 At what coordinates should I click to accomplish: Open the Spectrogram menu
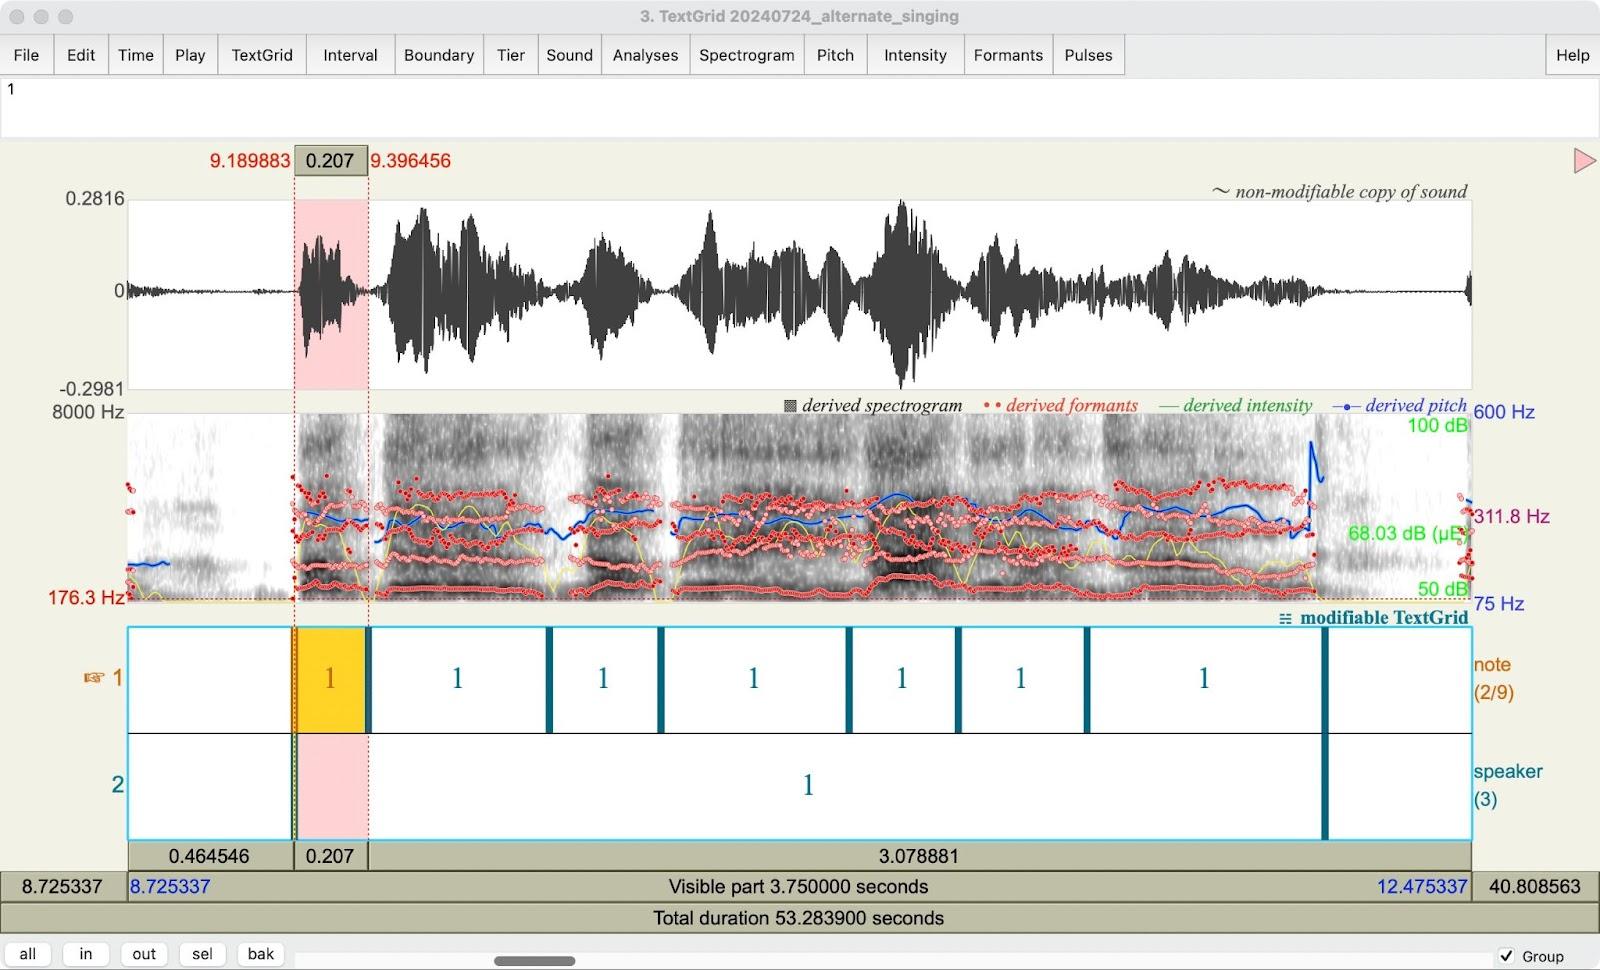click(746, 55)
